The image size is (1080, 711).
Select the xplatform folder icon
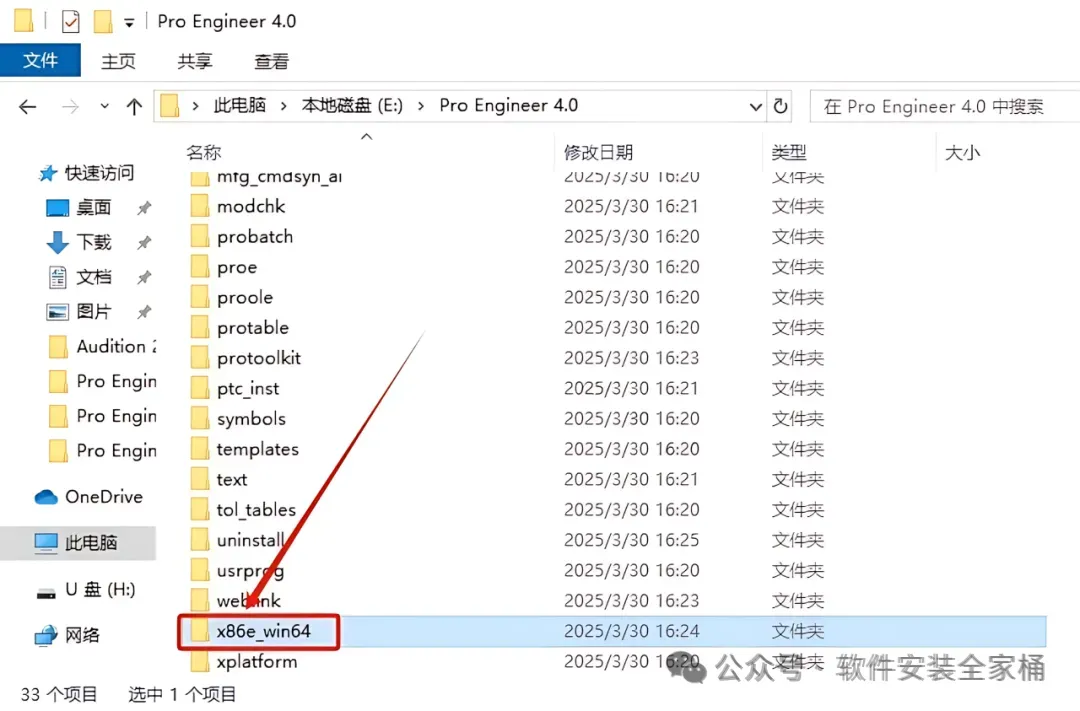[200, 661]
